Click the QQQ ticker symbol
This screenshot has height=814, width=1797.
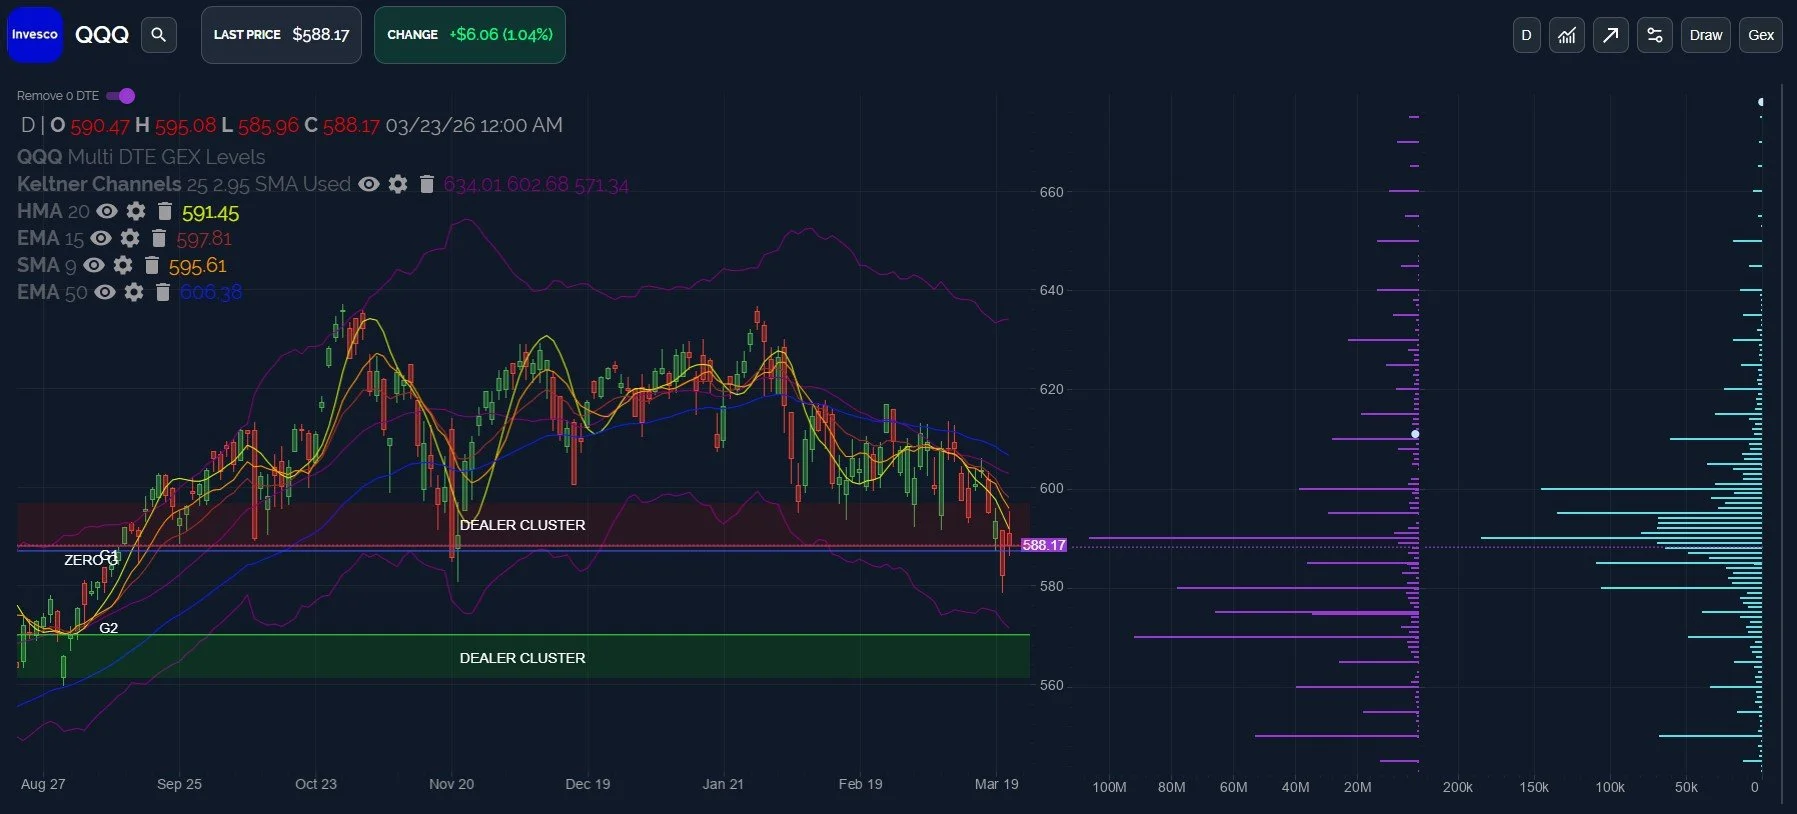(x=102, y=35)
